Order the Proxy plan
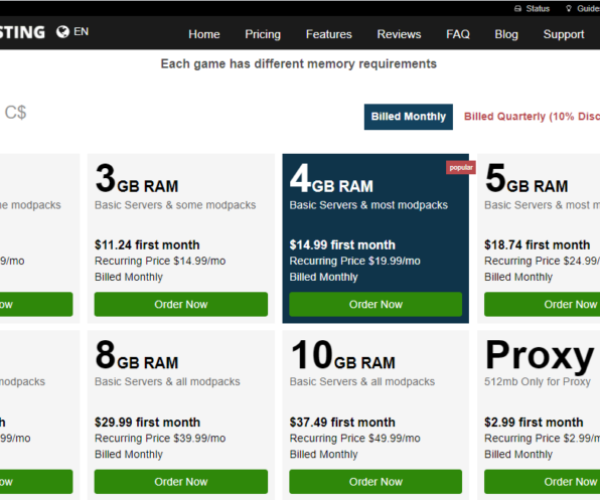Image resolution: width=600 pixels, height=500 pixels. pos(542,481)
